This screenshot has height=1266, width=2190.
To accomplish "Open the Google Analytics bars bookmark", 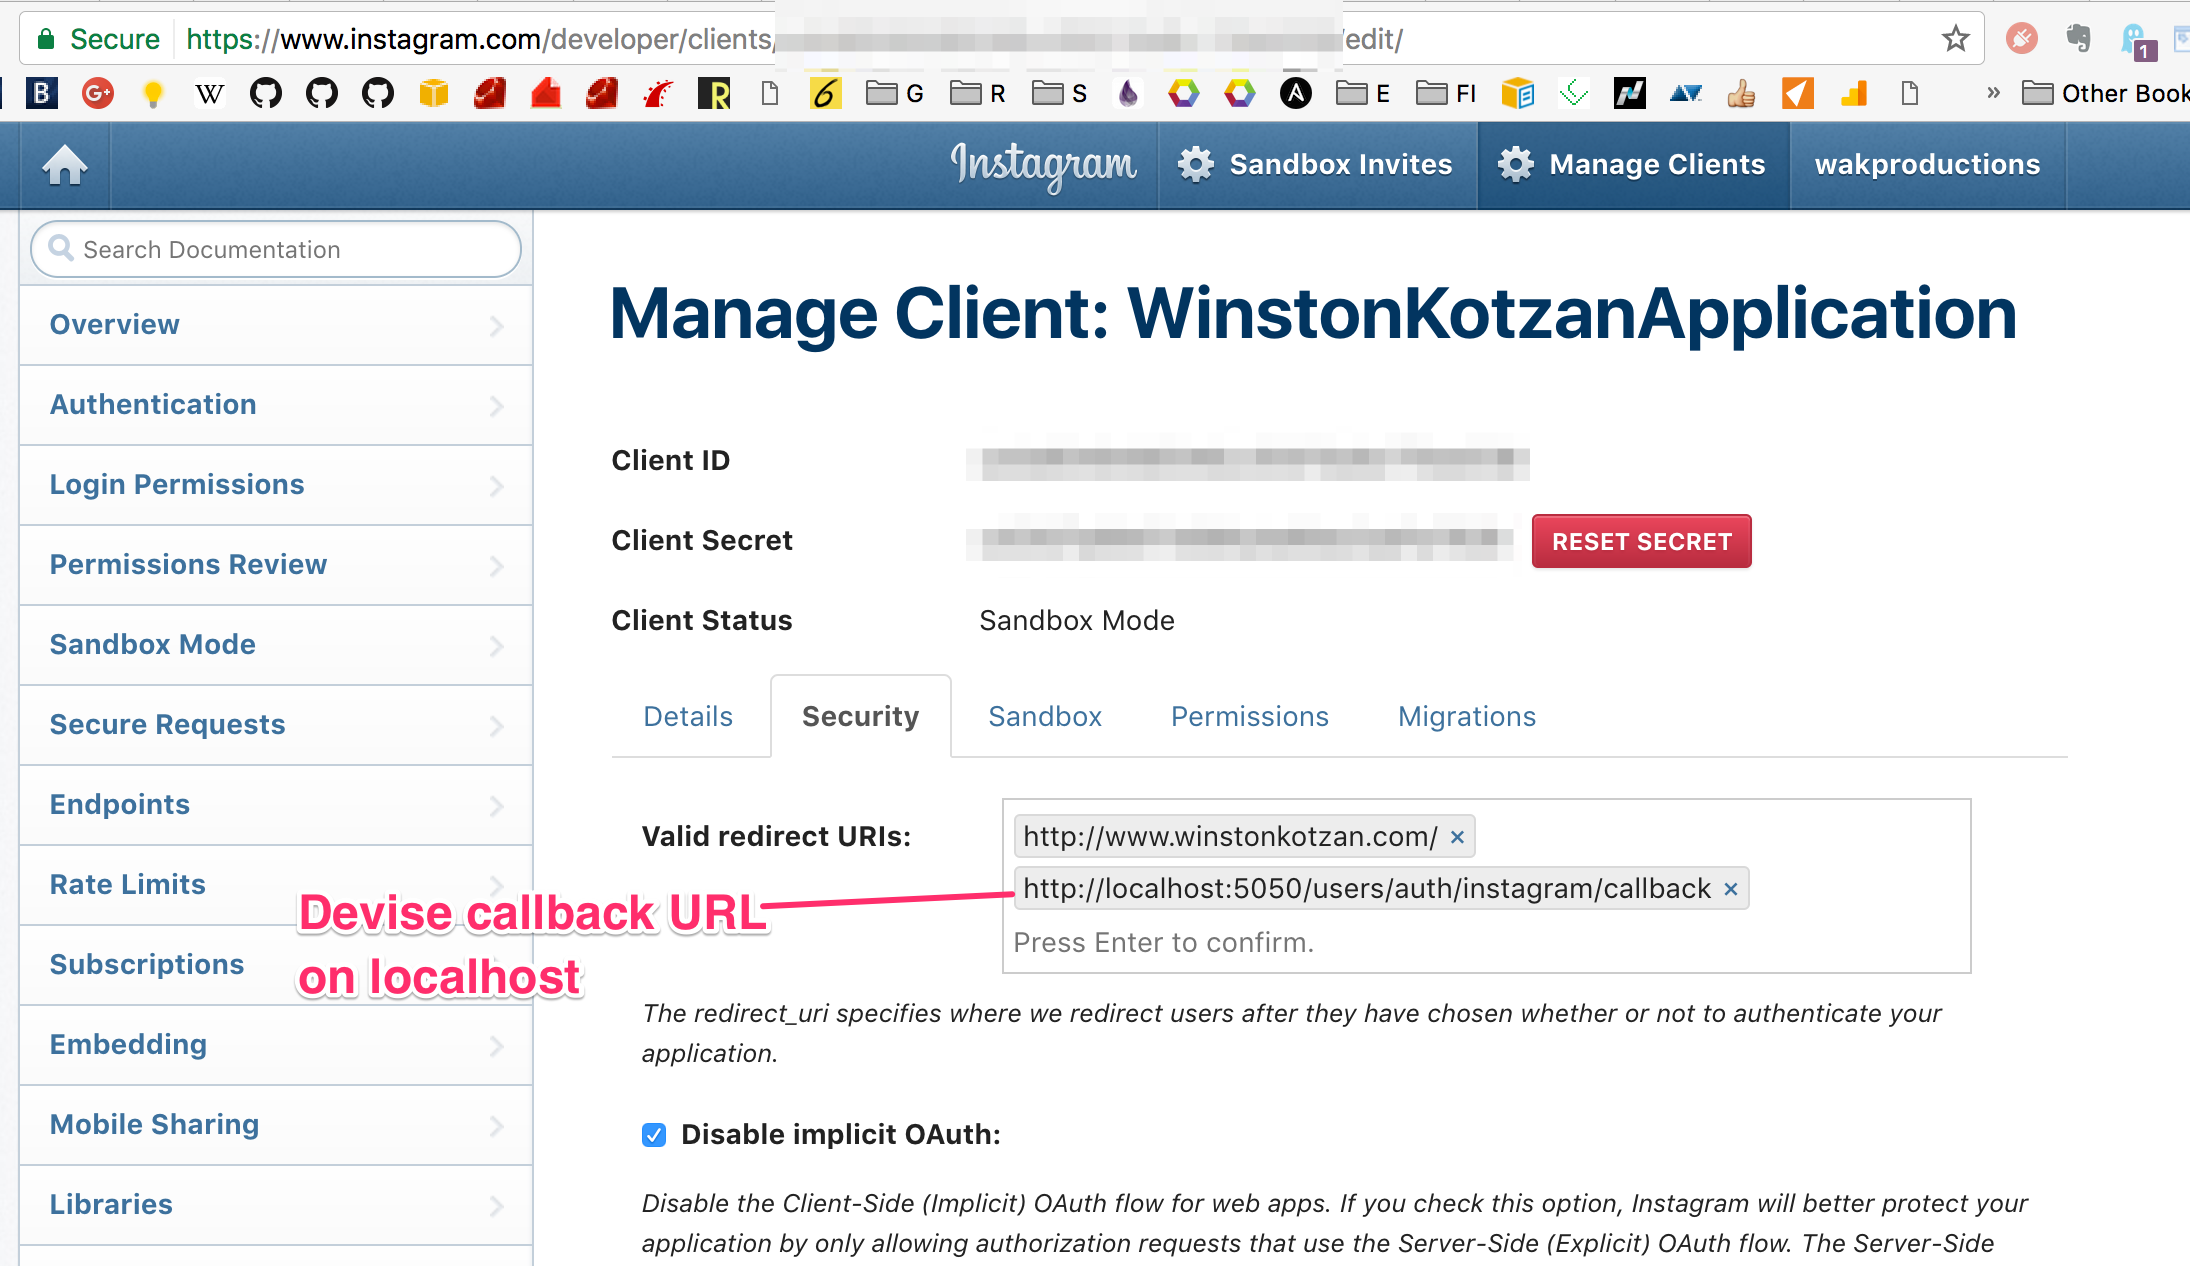I will click(x=1854, y=94).
